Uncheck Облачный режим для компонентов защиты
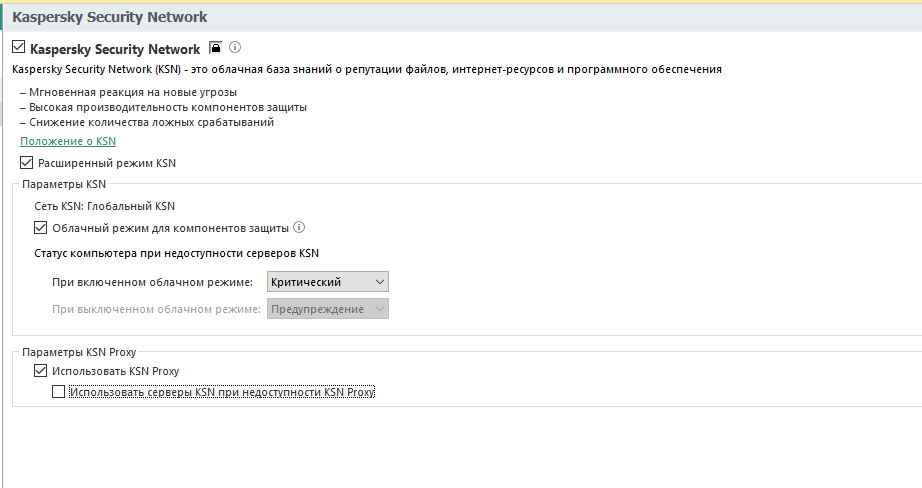The height and width of the screenshot is (488, 922). pyautogui.click(x=41, y=227)
